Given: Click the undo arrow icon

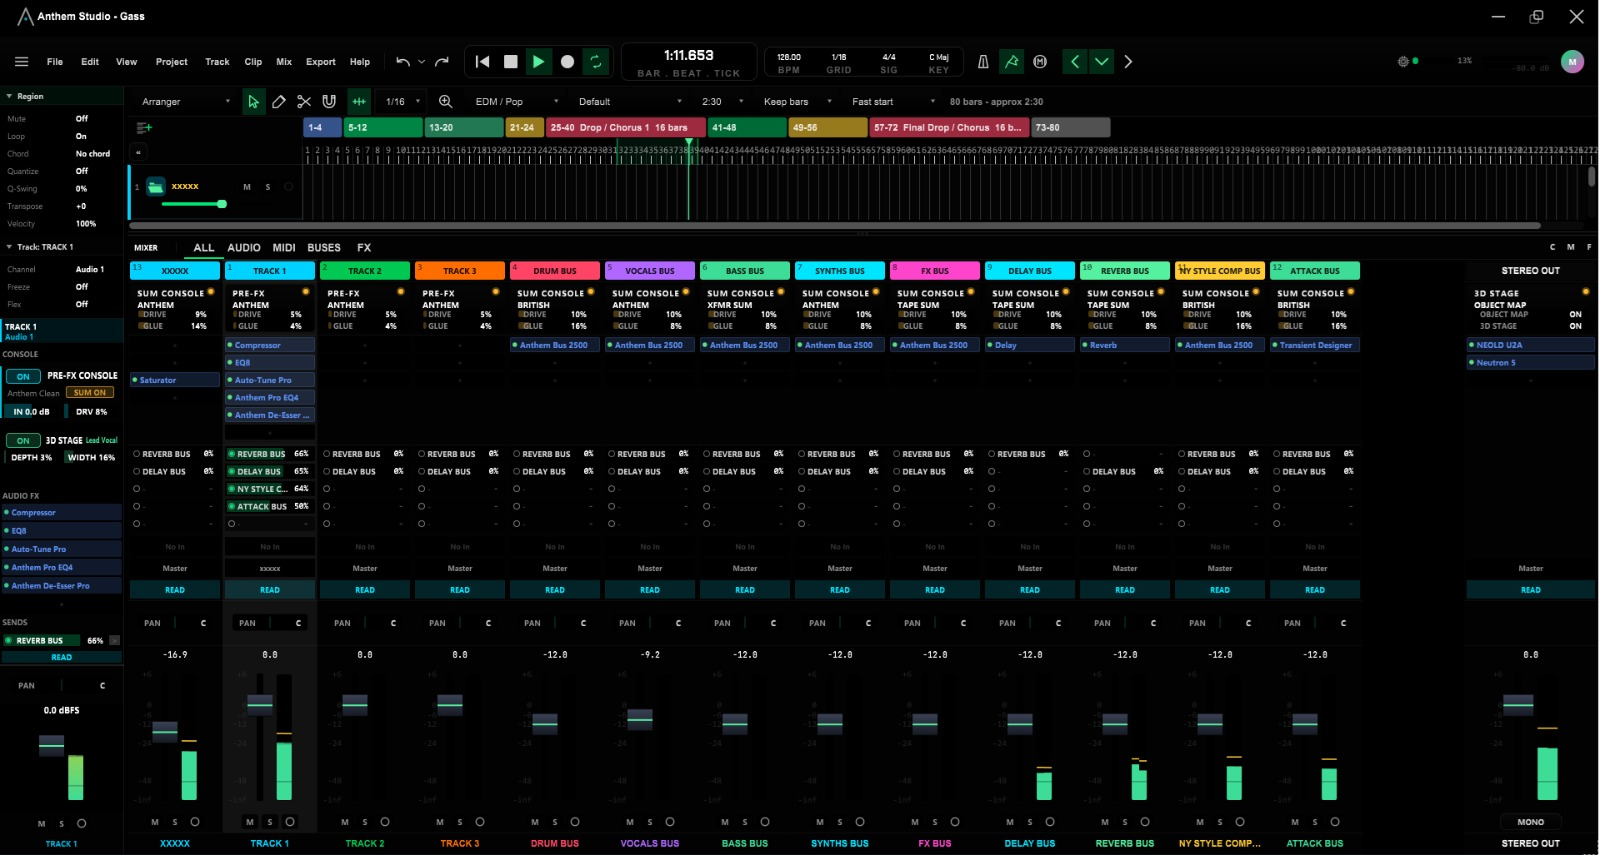Looking at the screenshot, I should point(403,62).
